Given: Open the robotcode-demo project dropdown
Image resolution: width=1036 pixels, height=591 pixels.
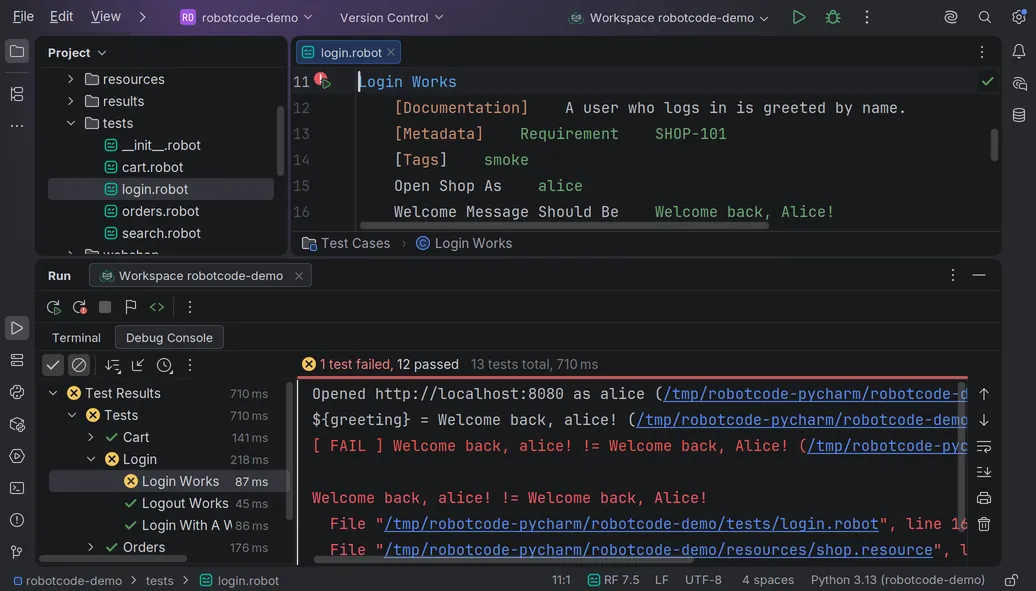Looking at the screenshot, I should 246,18.
